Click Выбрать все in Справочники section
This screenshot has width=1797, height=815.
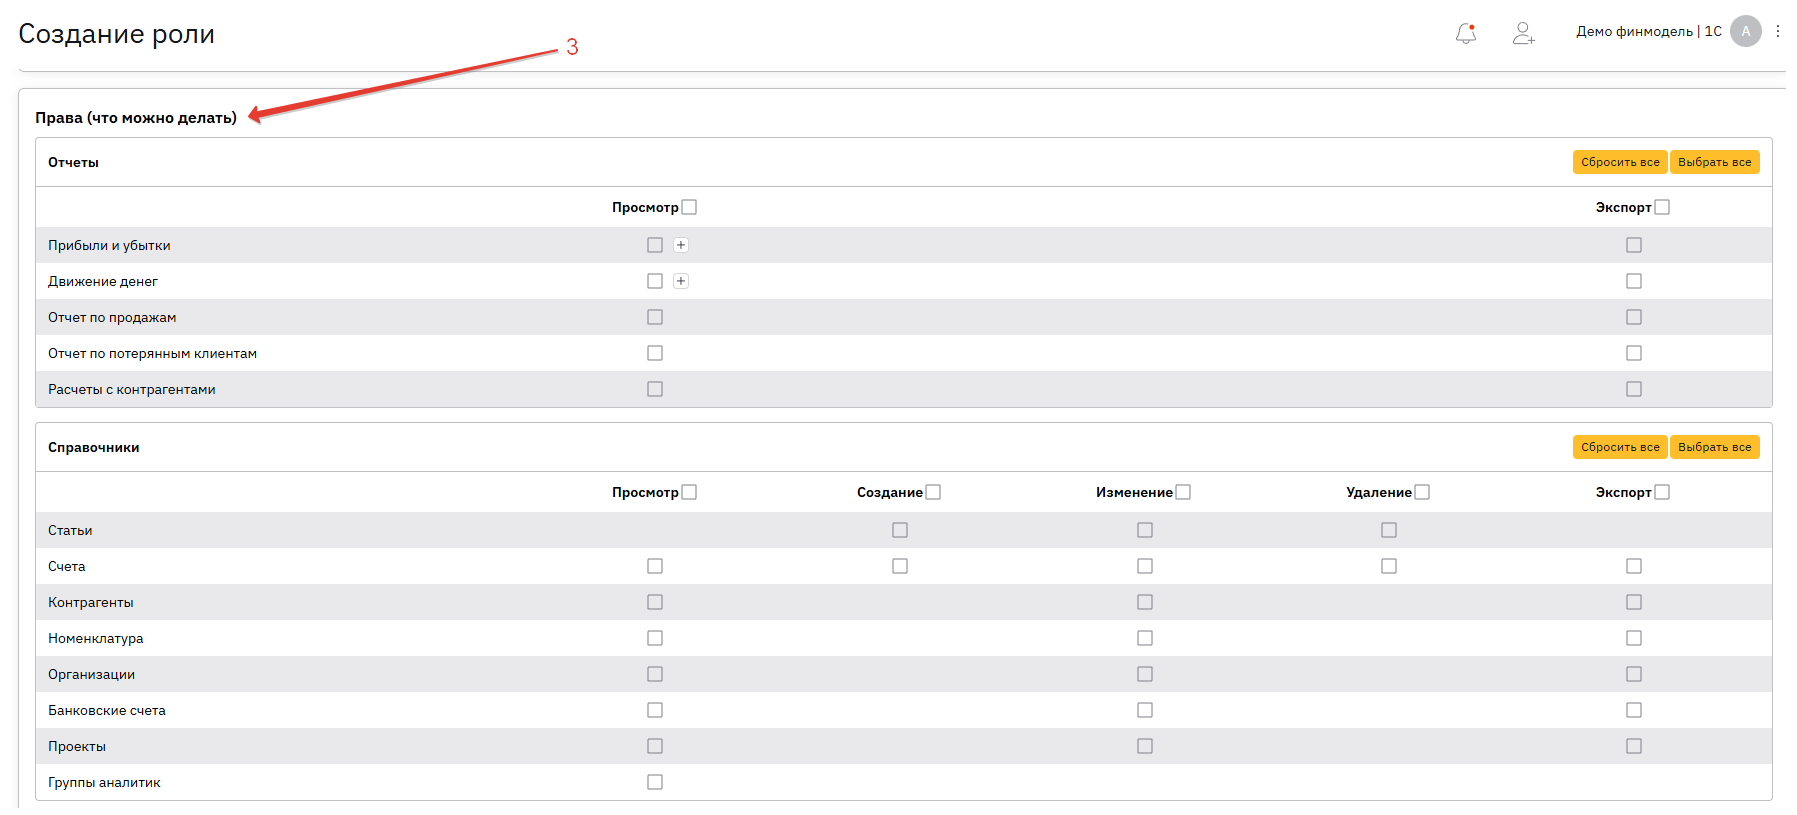click(x=1714, y=447)
